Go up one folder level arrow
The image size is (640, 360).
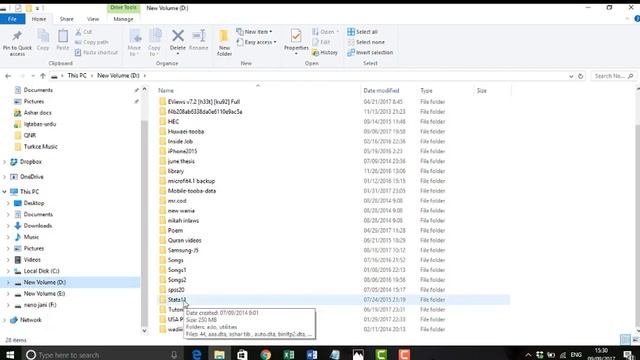(42, 76)
